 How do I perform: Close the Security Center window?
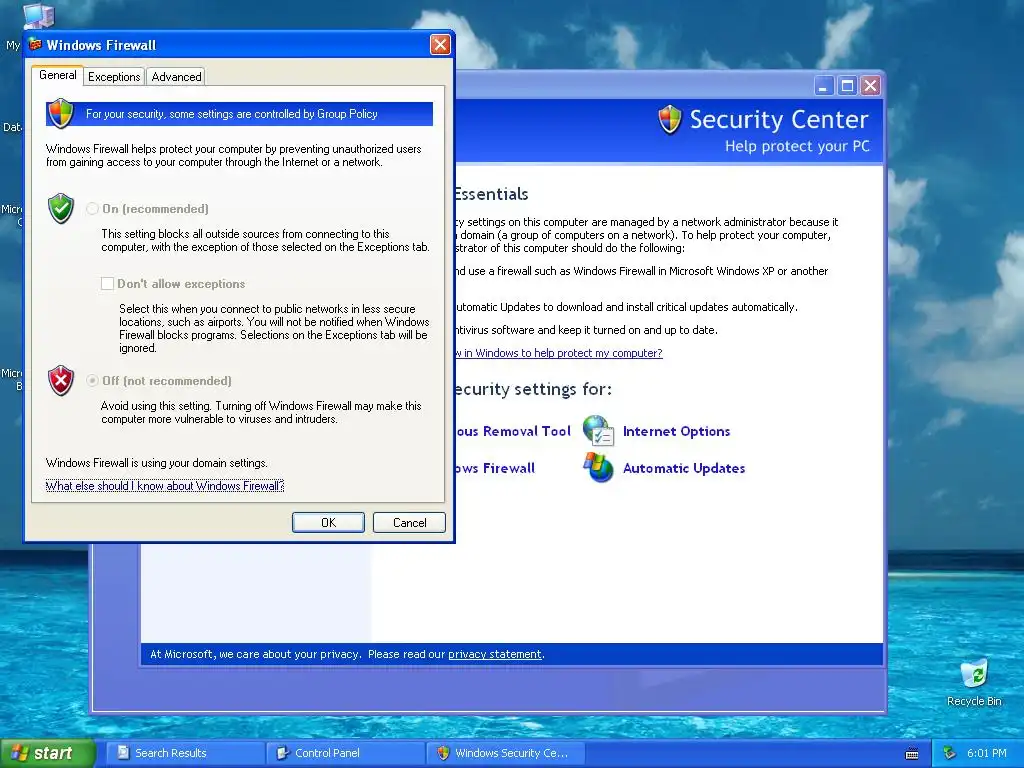[871, 86]
